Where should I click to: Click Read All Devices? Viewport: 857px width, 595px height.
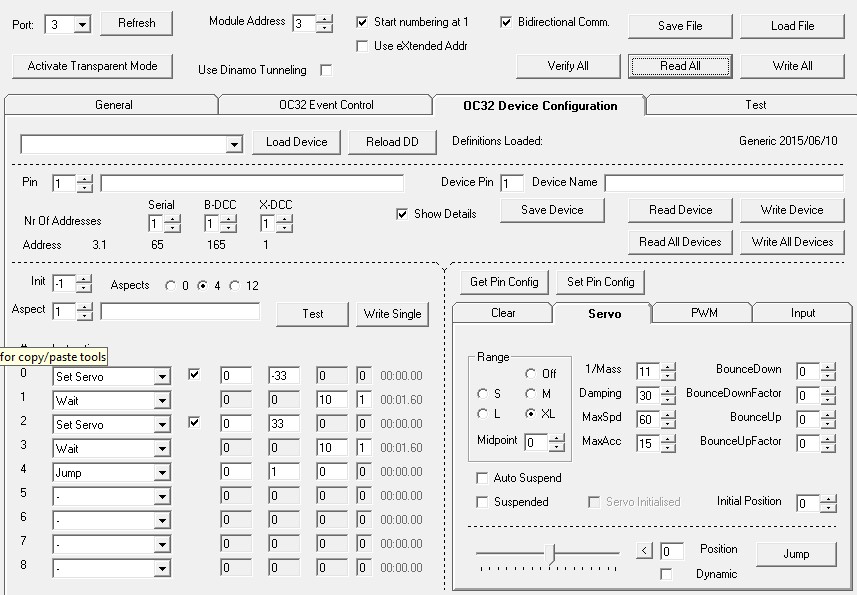680,242
